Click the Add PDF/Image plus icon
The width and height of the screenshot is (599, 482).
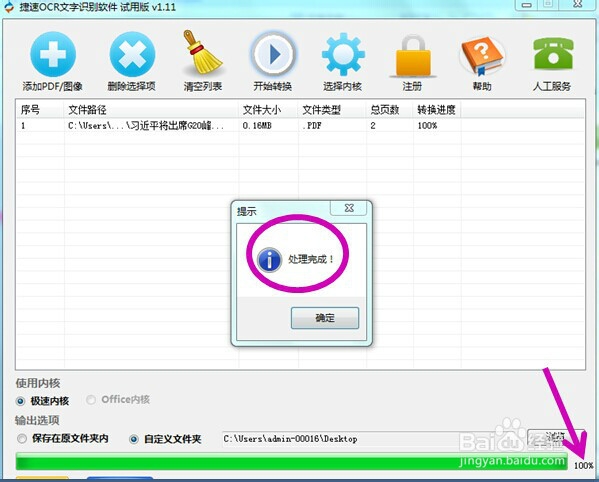click(53, 54)
